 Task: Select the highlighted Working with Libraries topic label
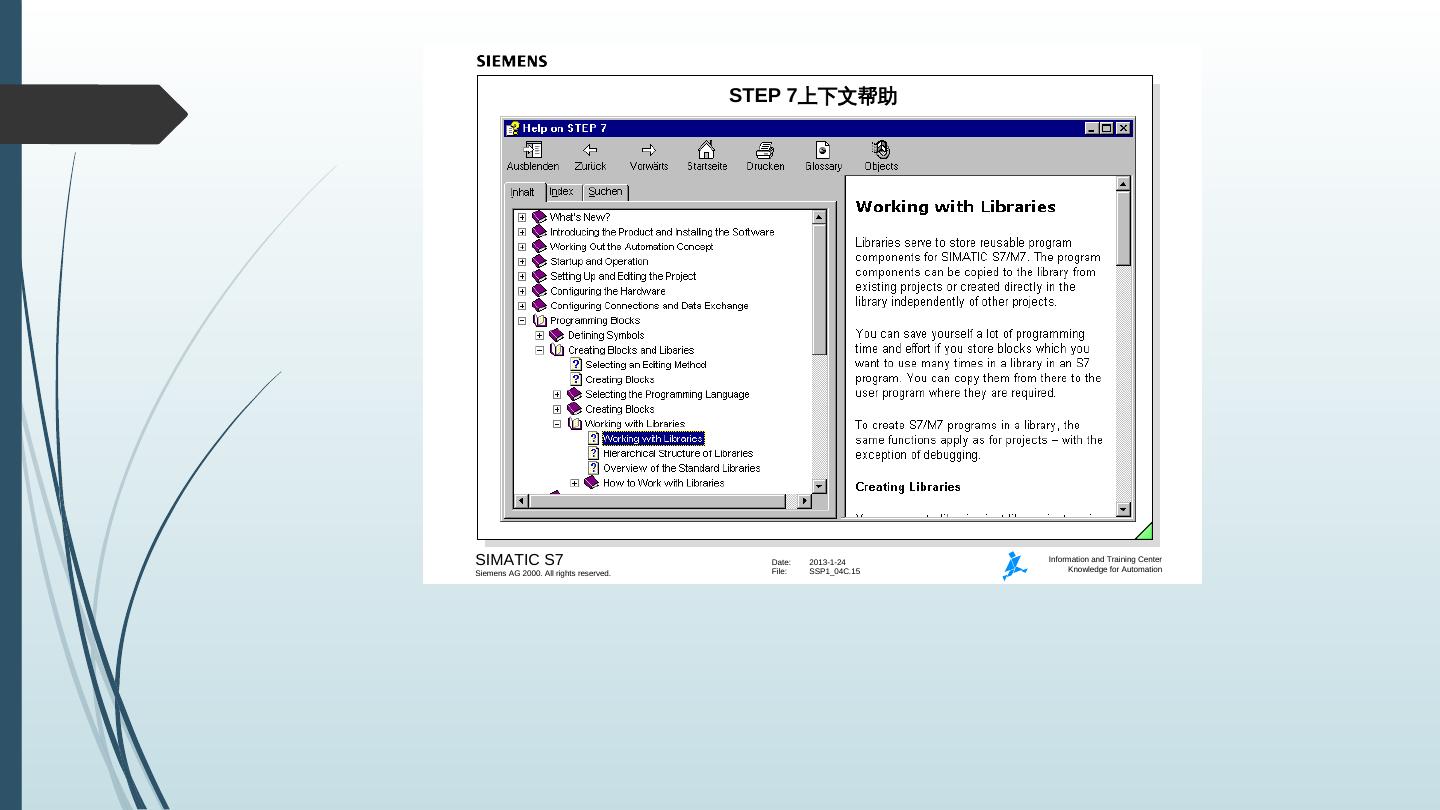[x=653, y=438]
